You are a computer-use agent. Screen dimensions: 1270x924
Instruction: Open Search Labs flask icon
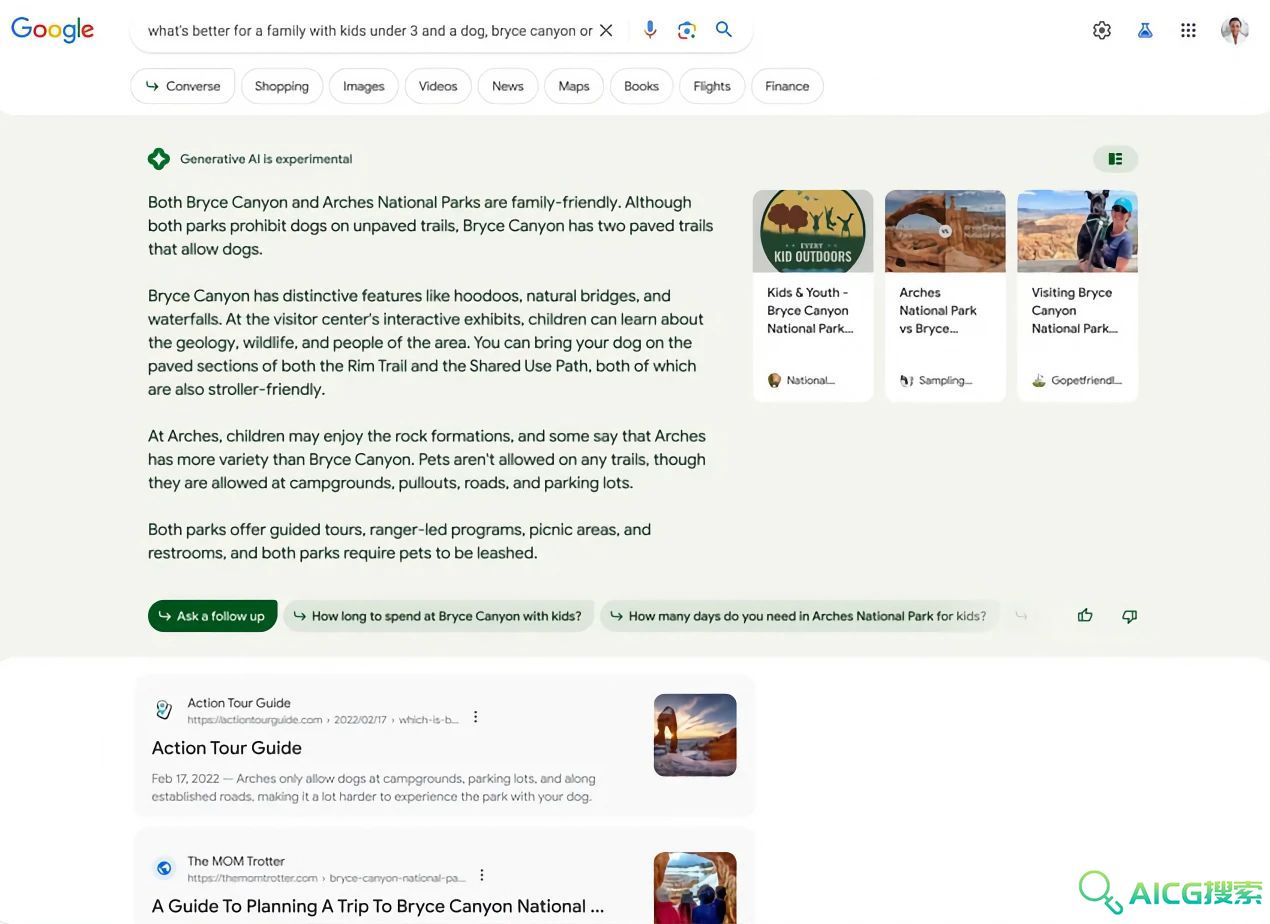coord(1145,30)
